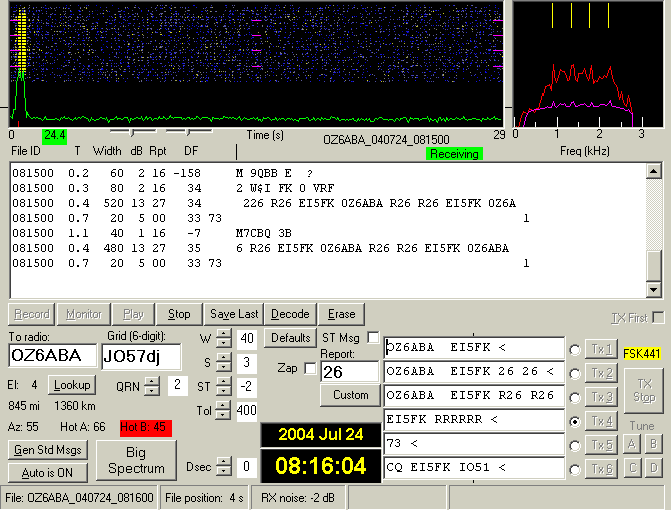
Task: Click the Defaults button
Action: coord(290,338)
